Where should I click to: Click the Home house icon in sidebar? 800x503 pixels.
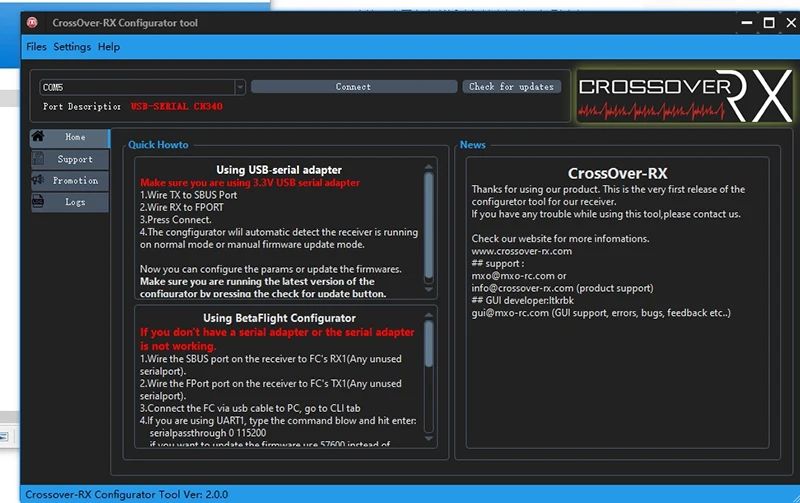(38, 136)
